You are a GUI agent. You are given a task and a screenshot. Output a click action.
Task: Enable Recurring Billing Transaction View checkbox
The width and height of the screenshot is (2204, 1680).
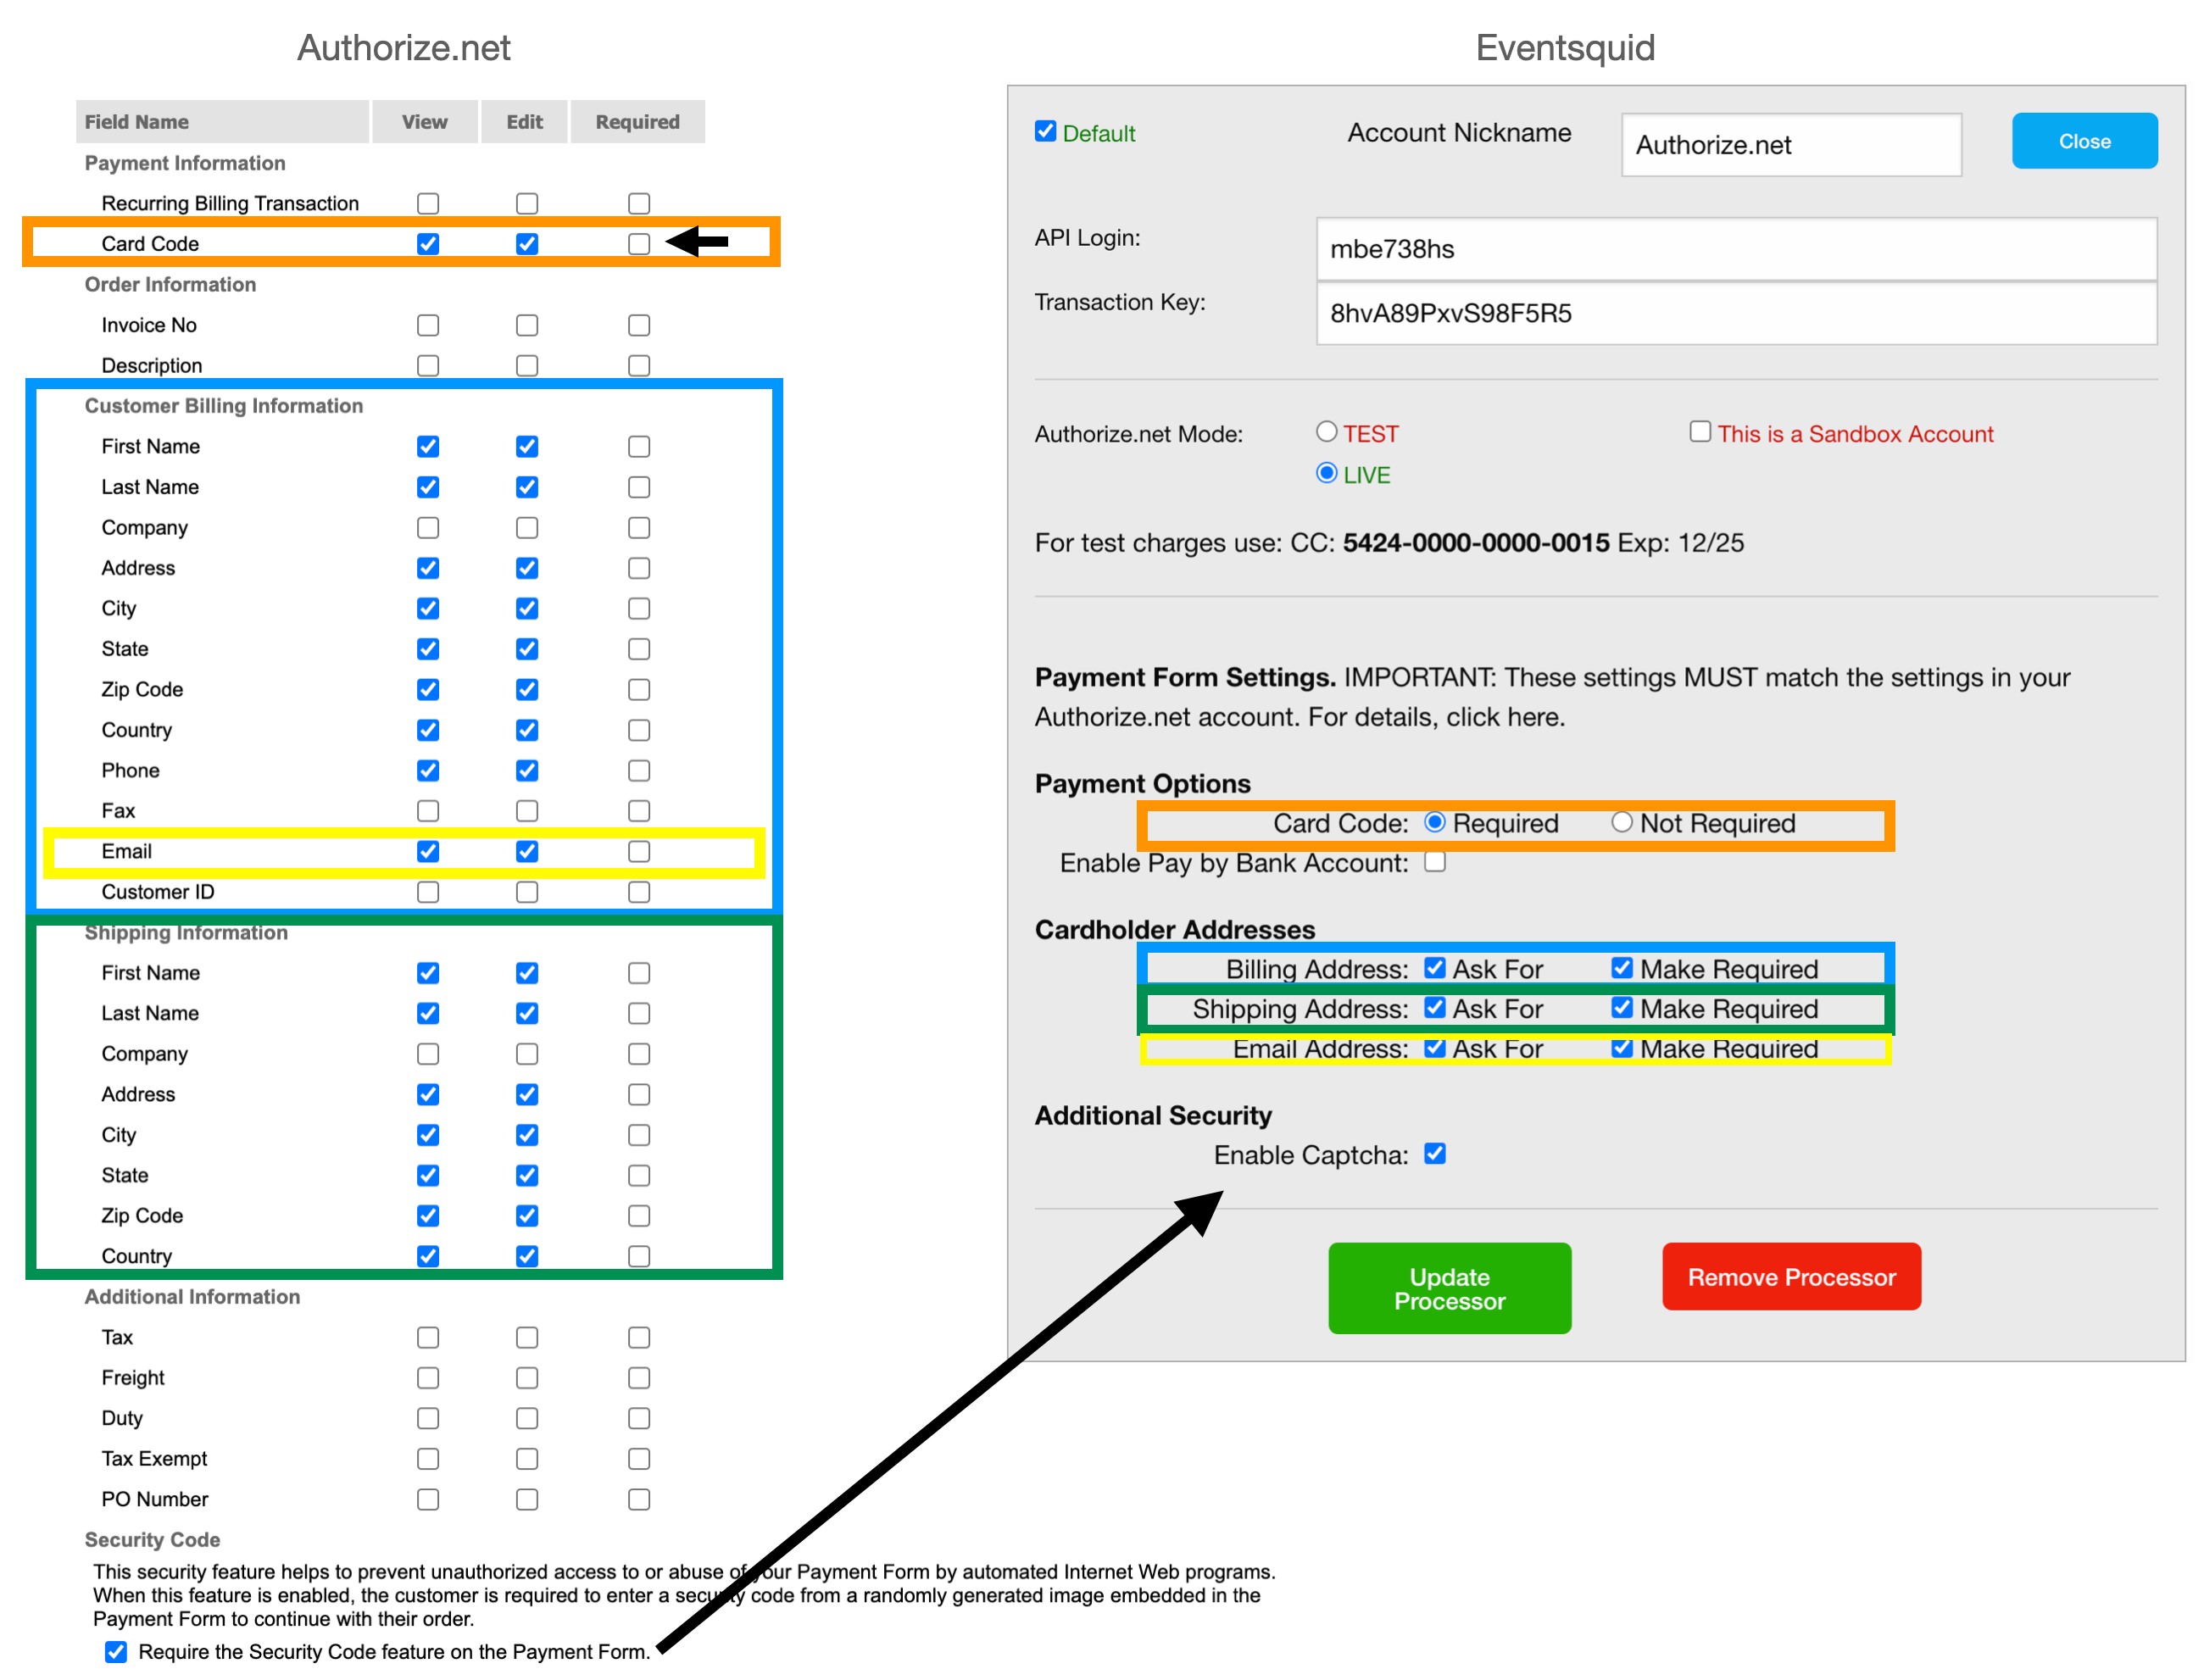[427, 203]
